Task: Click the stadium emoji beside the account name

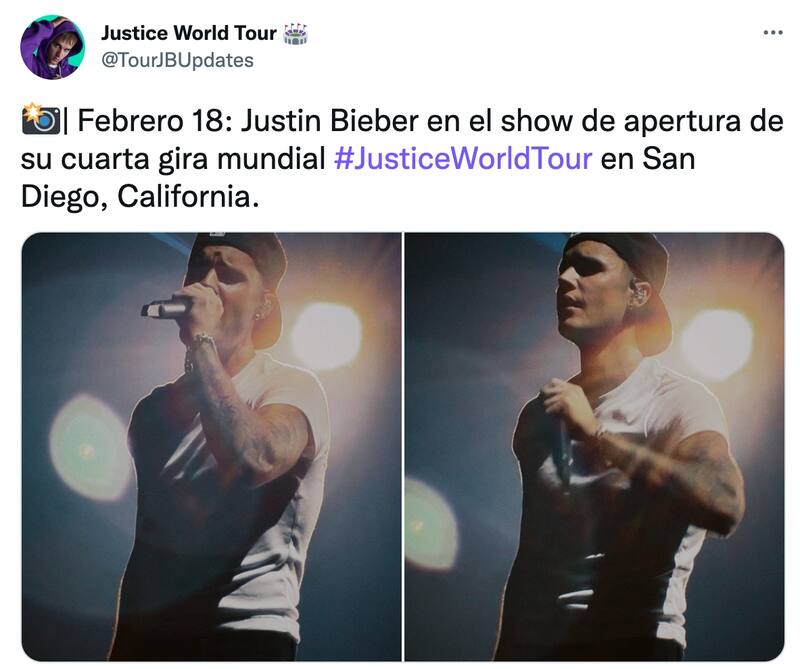Action: 295,34
